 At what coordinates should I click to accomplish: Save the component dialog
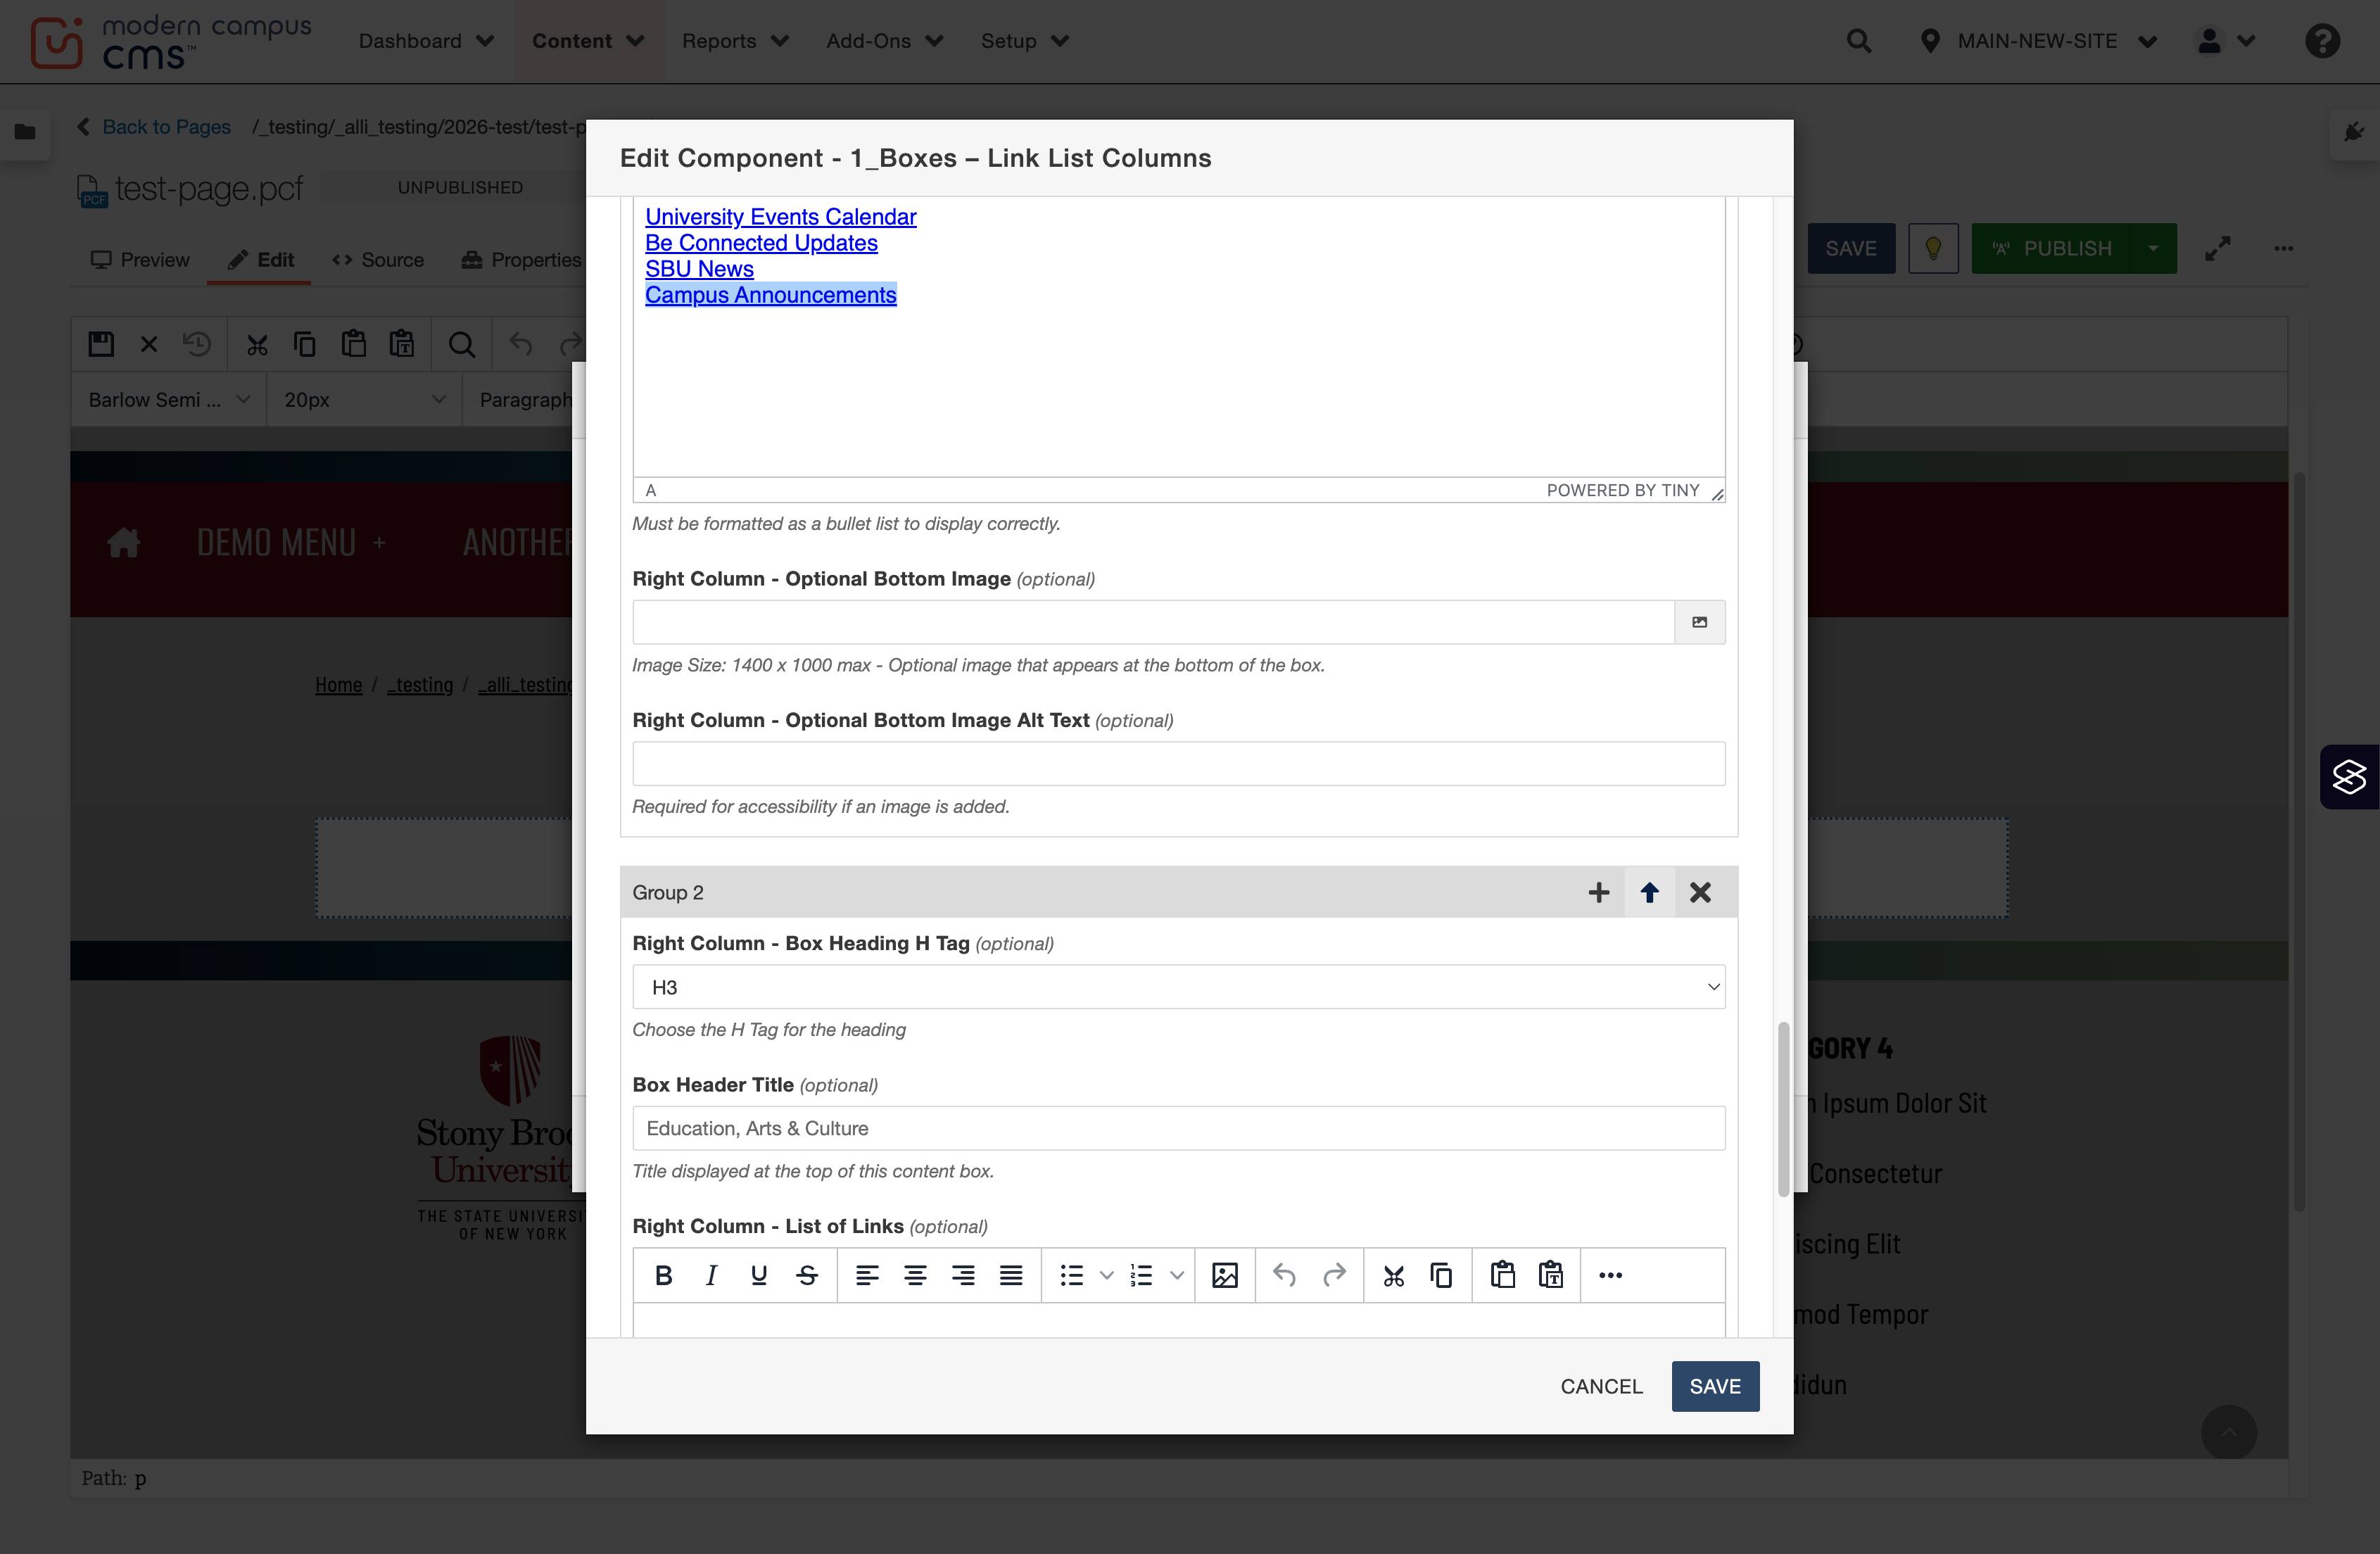point(1715,1386)
